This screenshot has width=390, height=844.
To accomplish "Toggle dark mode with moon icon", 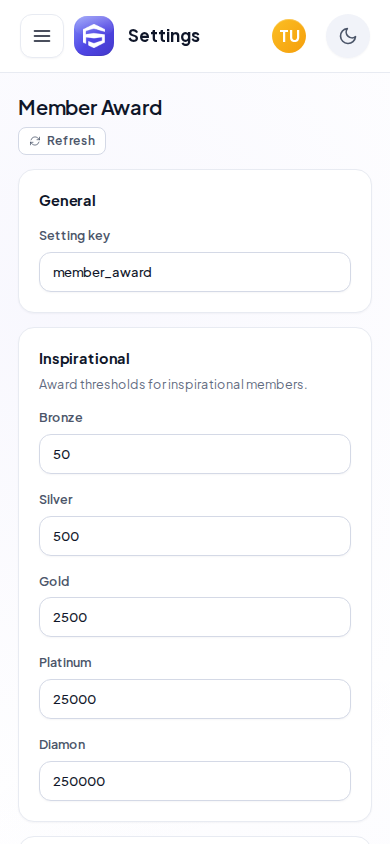I will [348, 36].
